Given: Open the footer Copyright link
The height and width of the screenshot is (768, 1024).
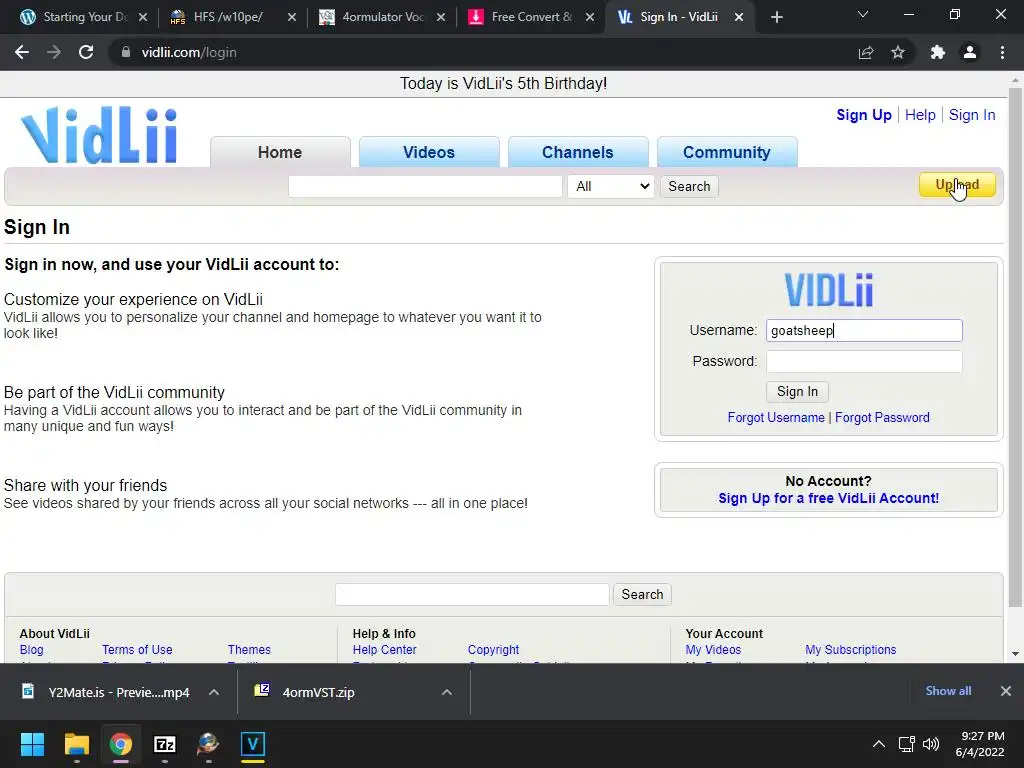Looking at the screenshot, I should [493, 650].
